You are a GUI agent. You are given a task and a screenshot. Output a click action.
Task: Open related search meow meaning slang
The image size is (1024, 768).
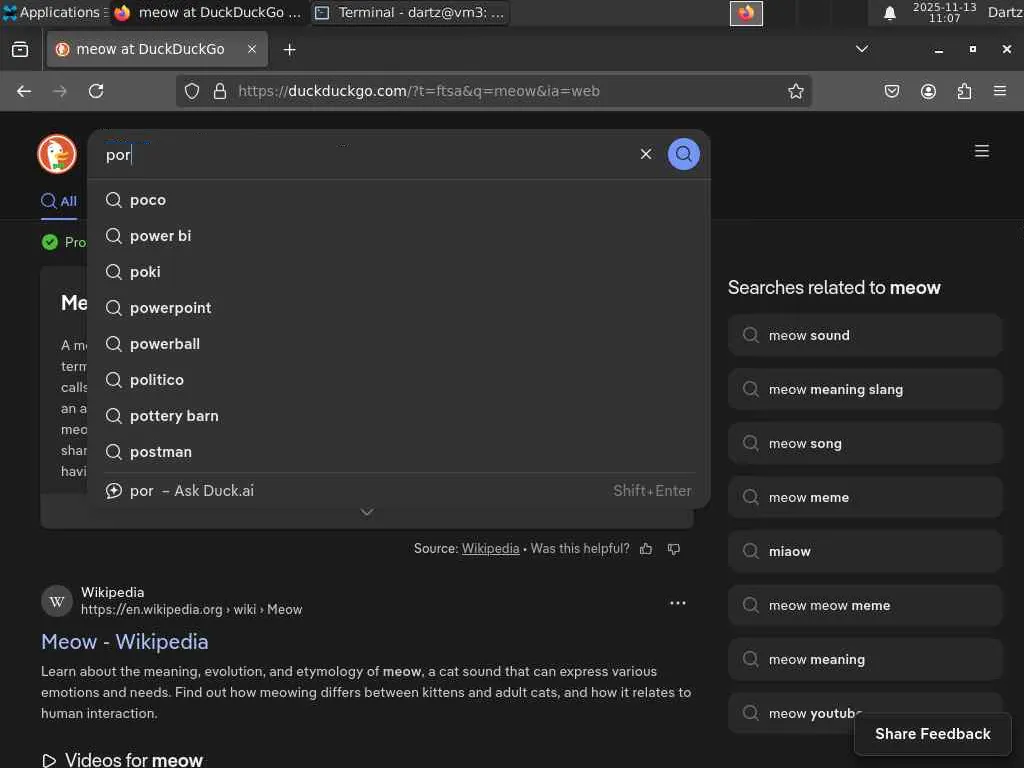click(x=865, y=389)
